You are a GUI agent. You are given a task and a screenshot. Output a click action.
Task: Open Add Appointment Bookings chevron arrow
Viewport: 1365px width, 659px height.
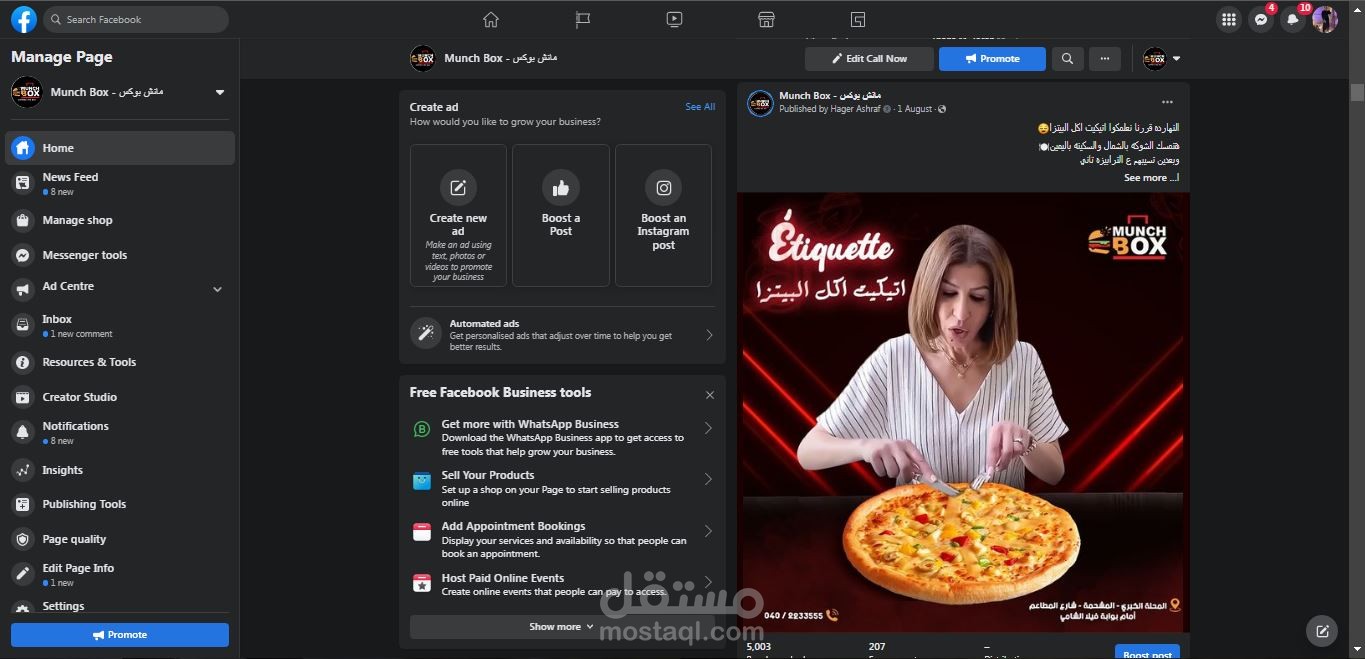click(x=708, y=531)
